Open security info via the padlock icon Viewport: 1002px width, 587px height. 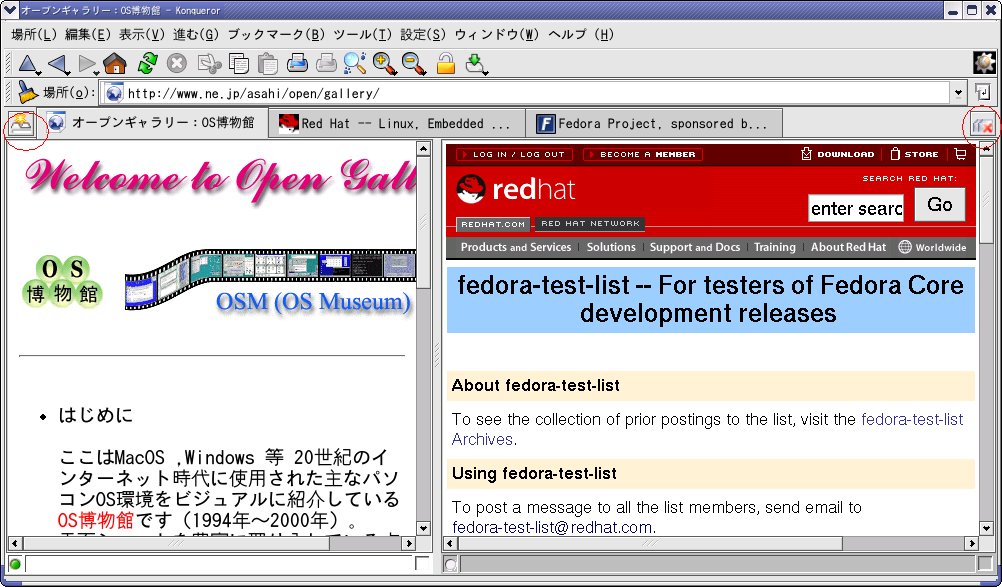pyautogui.click(x=445, y=63)
